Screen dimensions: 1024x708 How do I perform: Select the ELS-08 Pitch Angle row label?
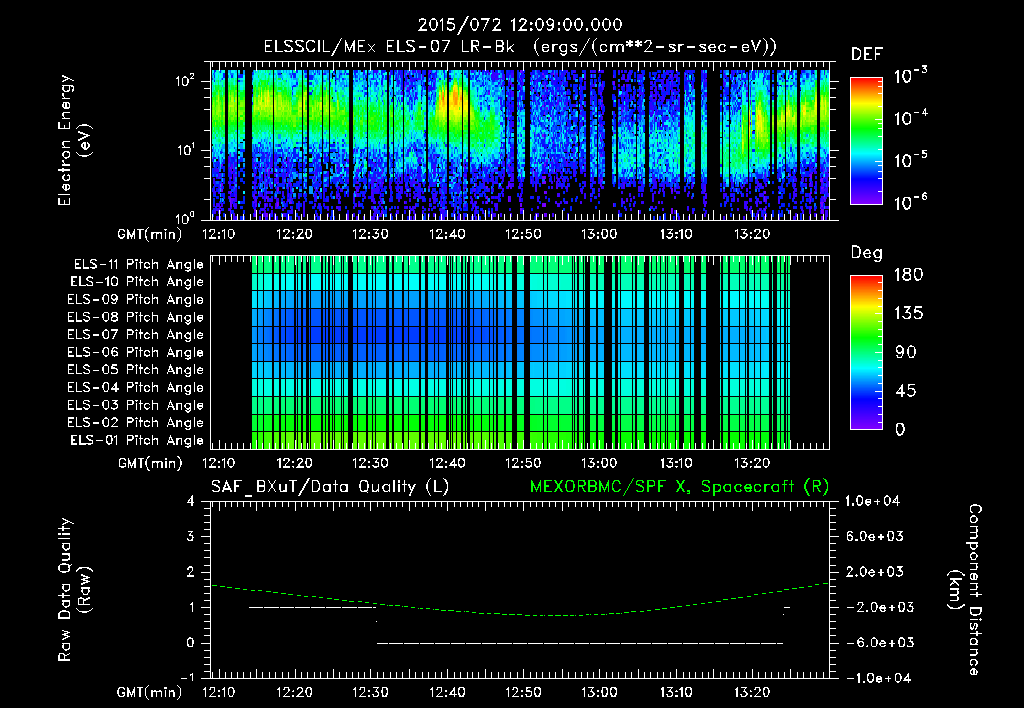coord(136,317)
